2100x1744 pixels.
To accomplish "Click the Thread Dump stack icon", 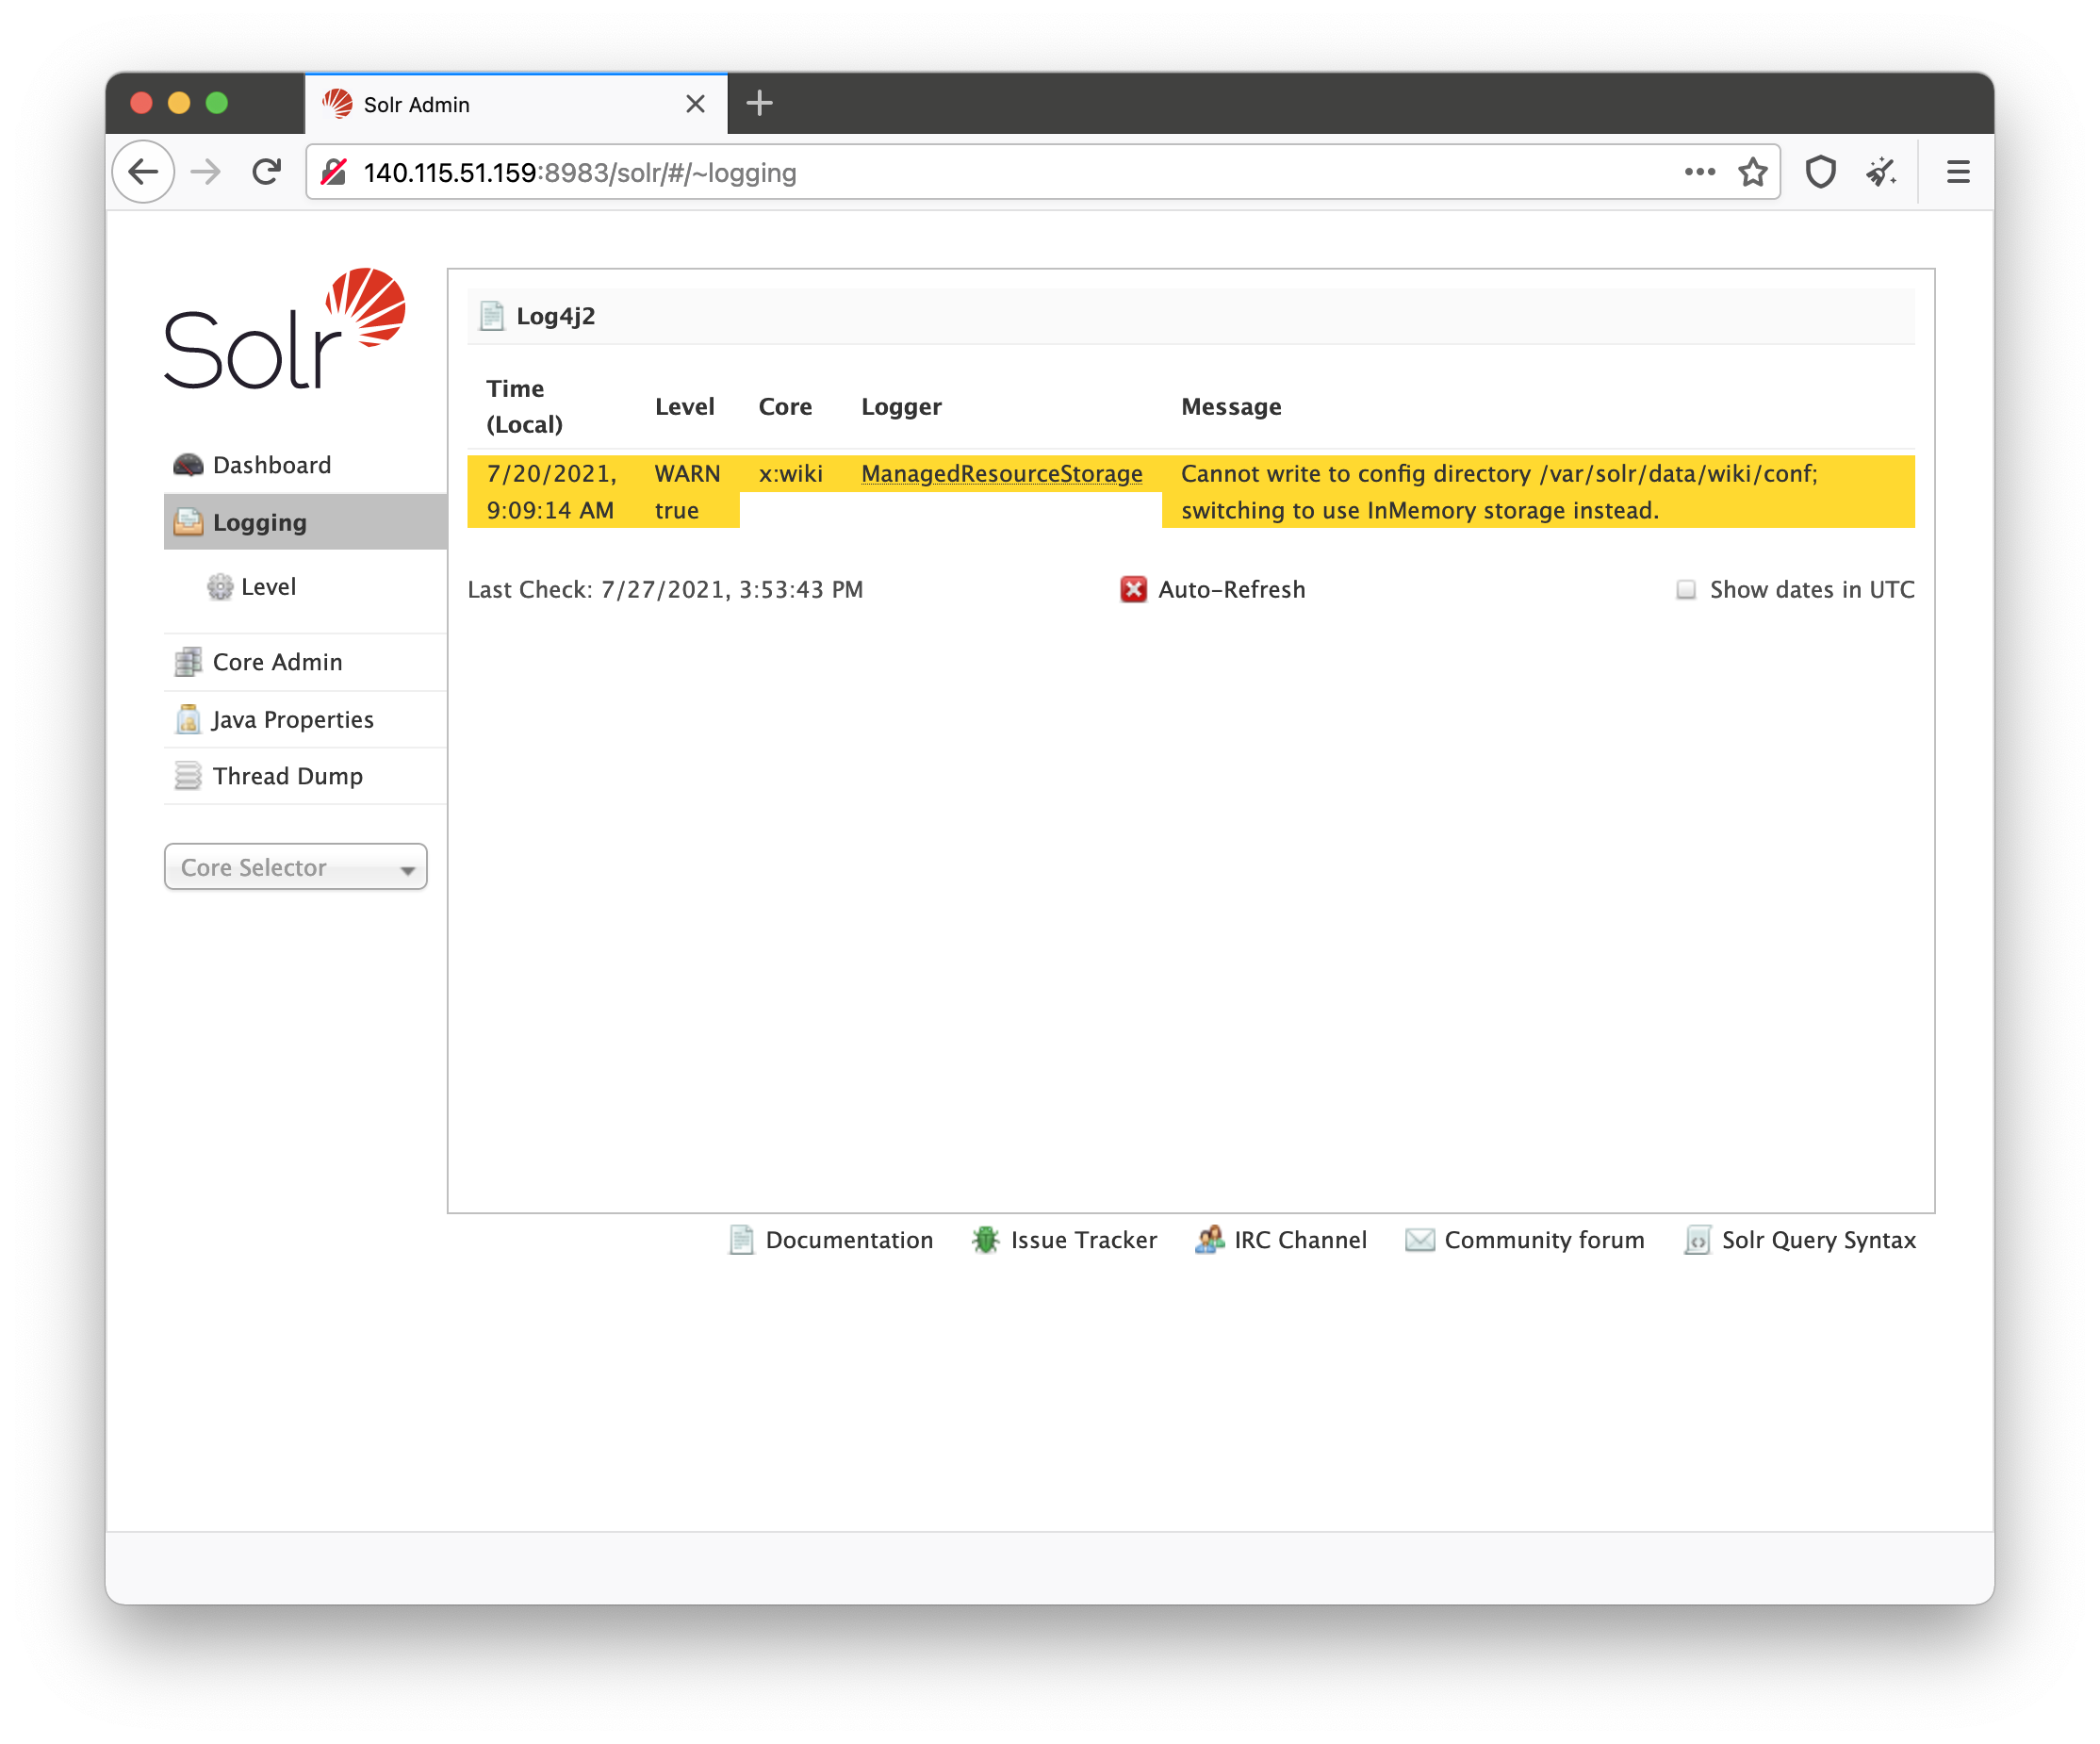I will [x=188, y=776].
